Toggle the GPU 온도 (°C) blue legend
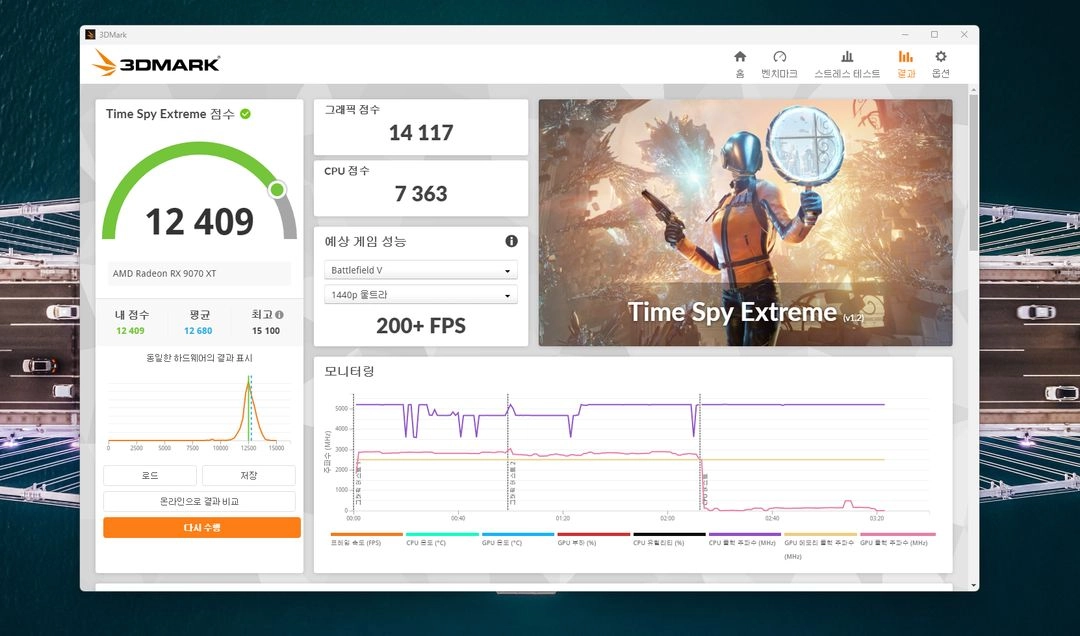This screenshot has height=636, width=1080. 517,539
